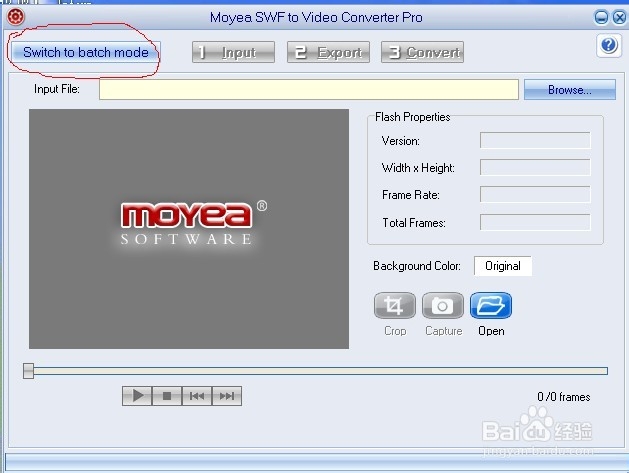Go to step 2 Export

[x=328, y=52]
